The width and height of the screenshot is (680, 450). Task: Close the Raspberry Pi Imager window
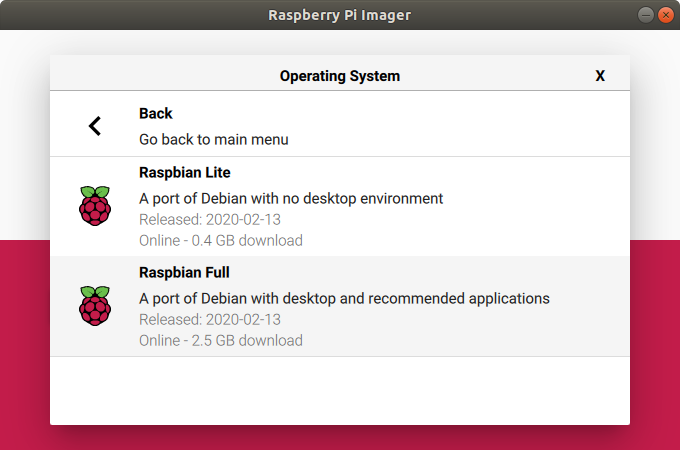click(x=666, y=15)
